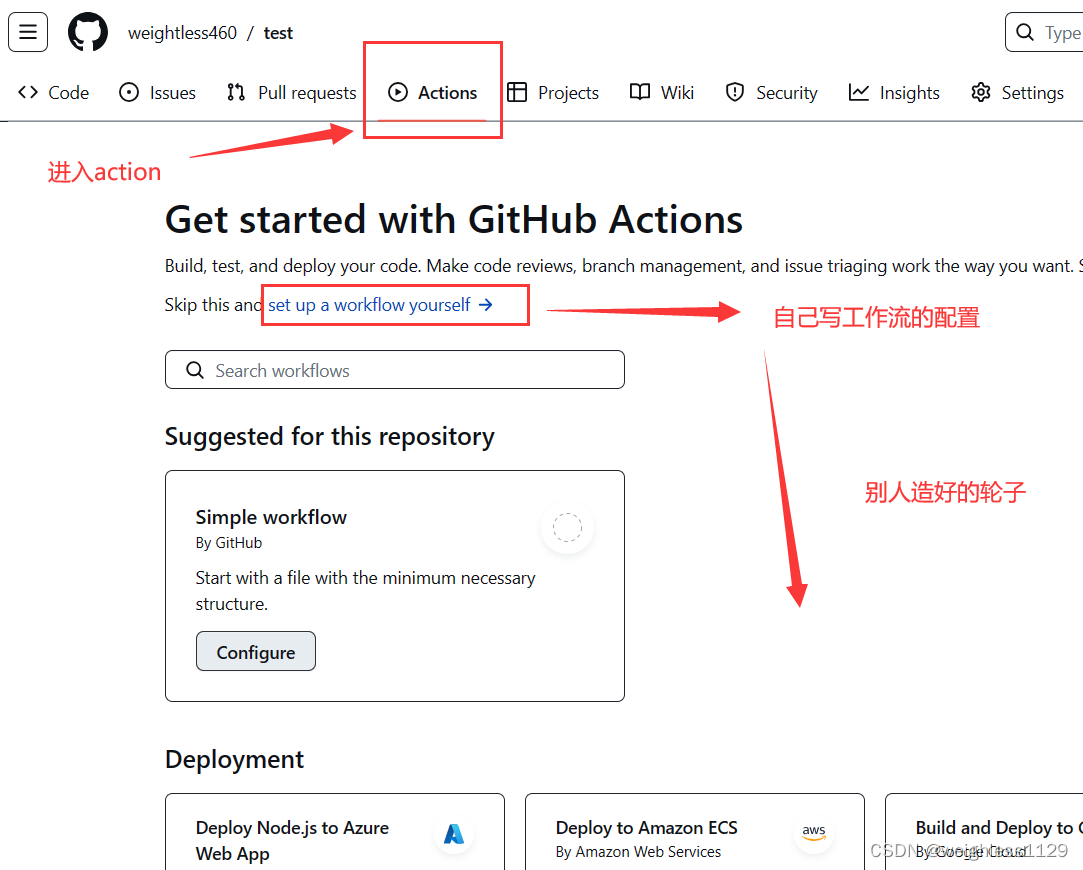Click the Projects table icon
The width and height of the screenshot is (1083, 870).
(x=517, y=93)
